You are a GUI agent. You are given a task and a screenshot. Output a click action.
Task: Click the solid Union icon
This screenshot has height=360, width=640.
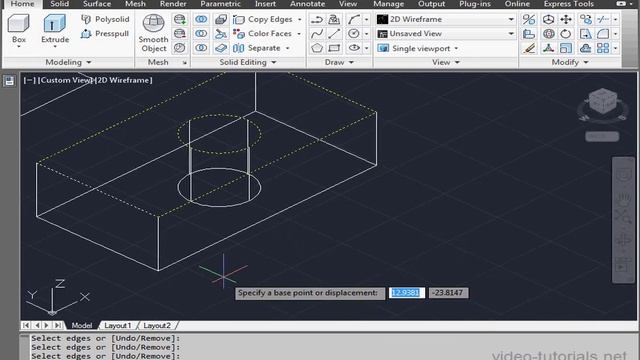click(201, 19)
